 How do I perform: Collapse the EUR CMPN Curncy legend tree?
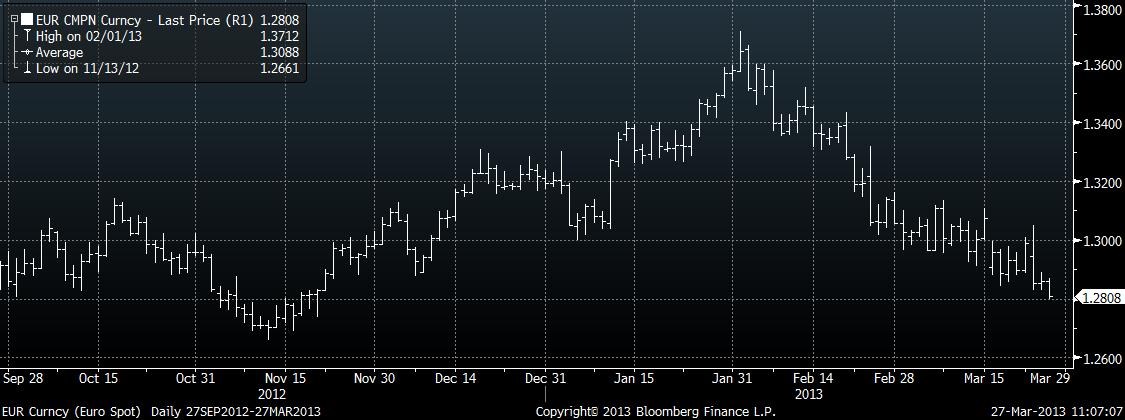coord(13,20)
